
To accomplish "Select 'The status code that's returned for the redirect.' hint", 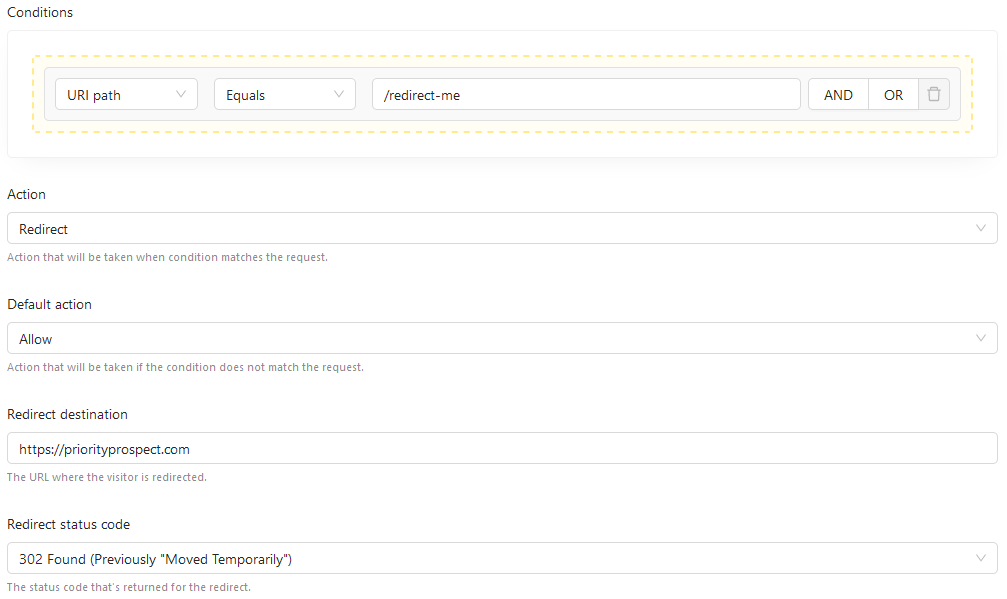I will click(128, 587).
